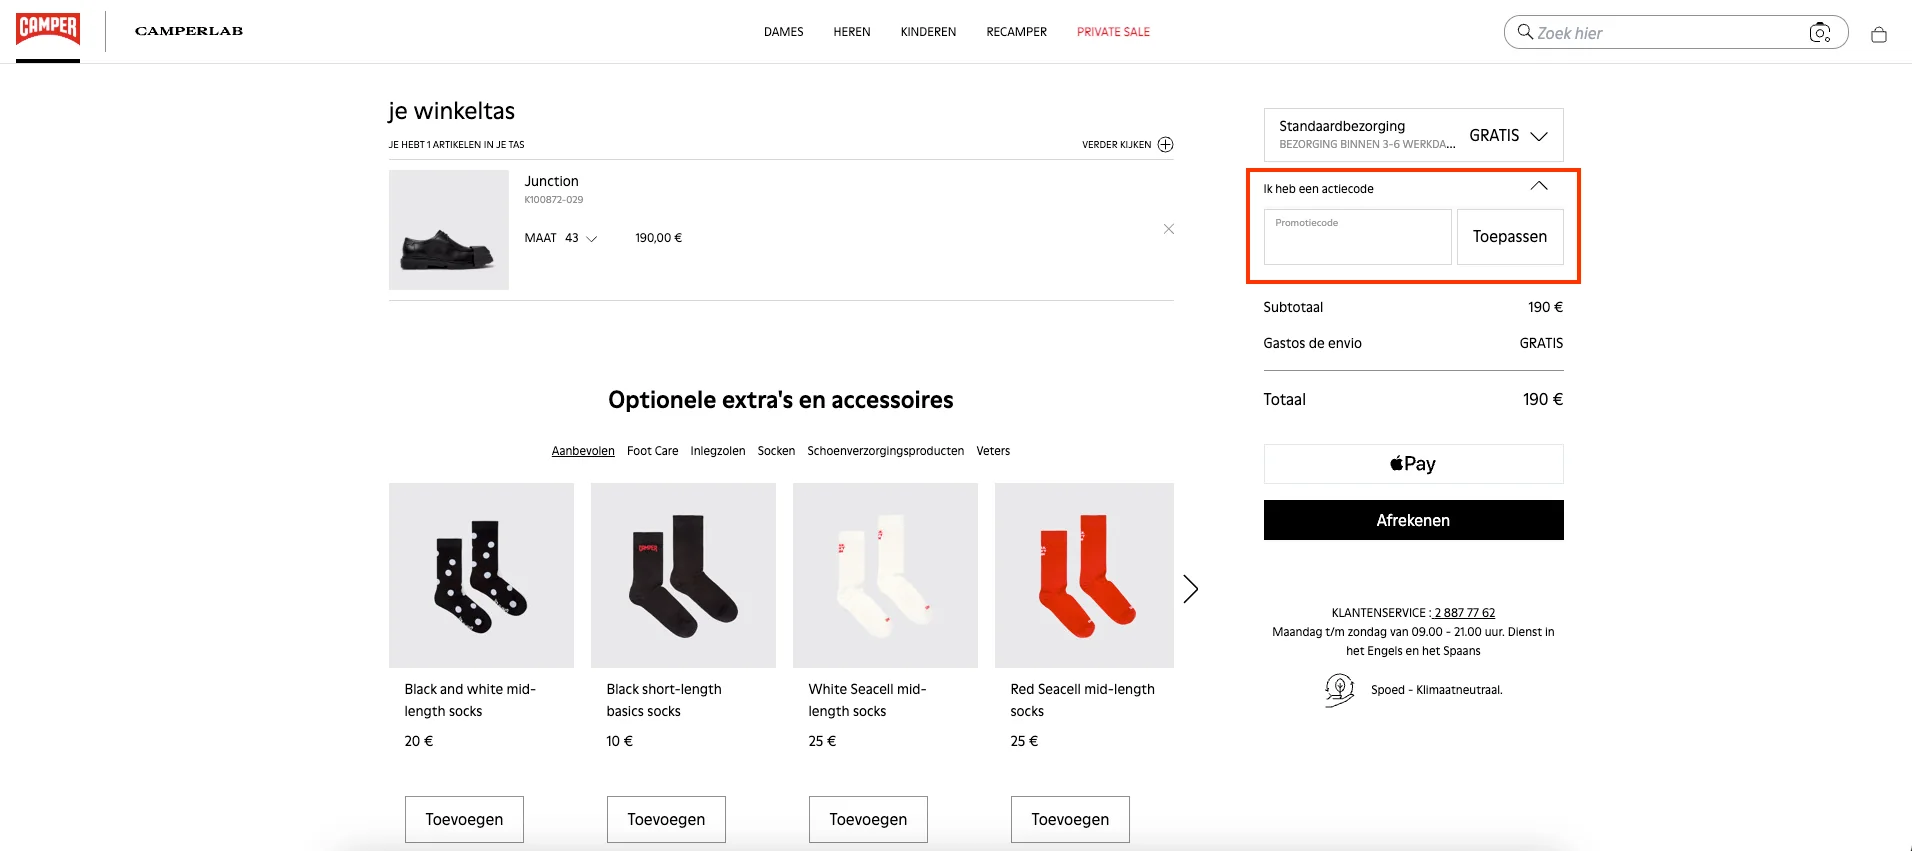Open the shopping bag icon
The width and height of the screenshot is (1912, 851).
pyautogui.click(x=1879, y=35)
